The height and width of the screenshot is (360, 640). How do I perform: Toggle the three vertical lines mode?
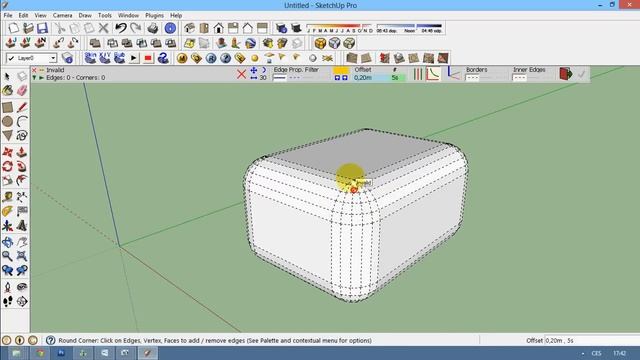418,74
